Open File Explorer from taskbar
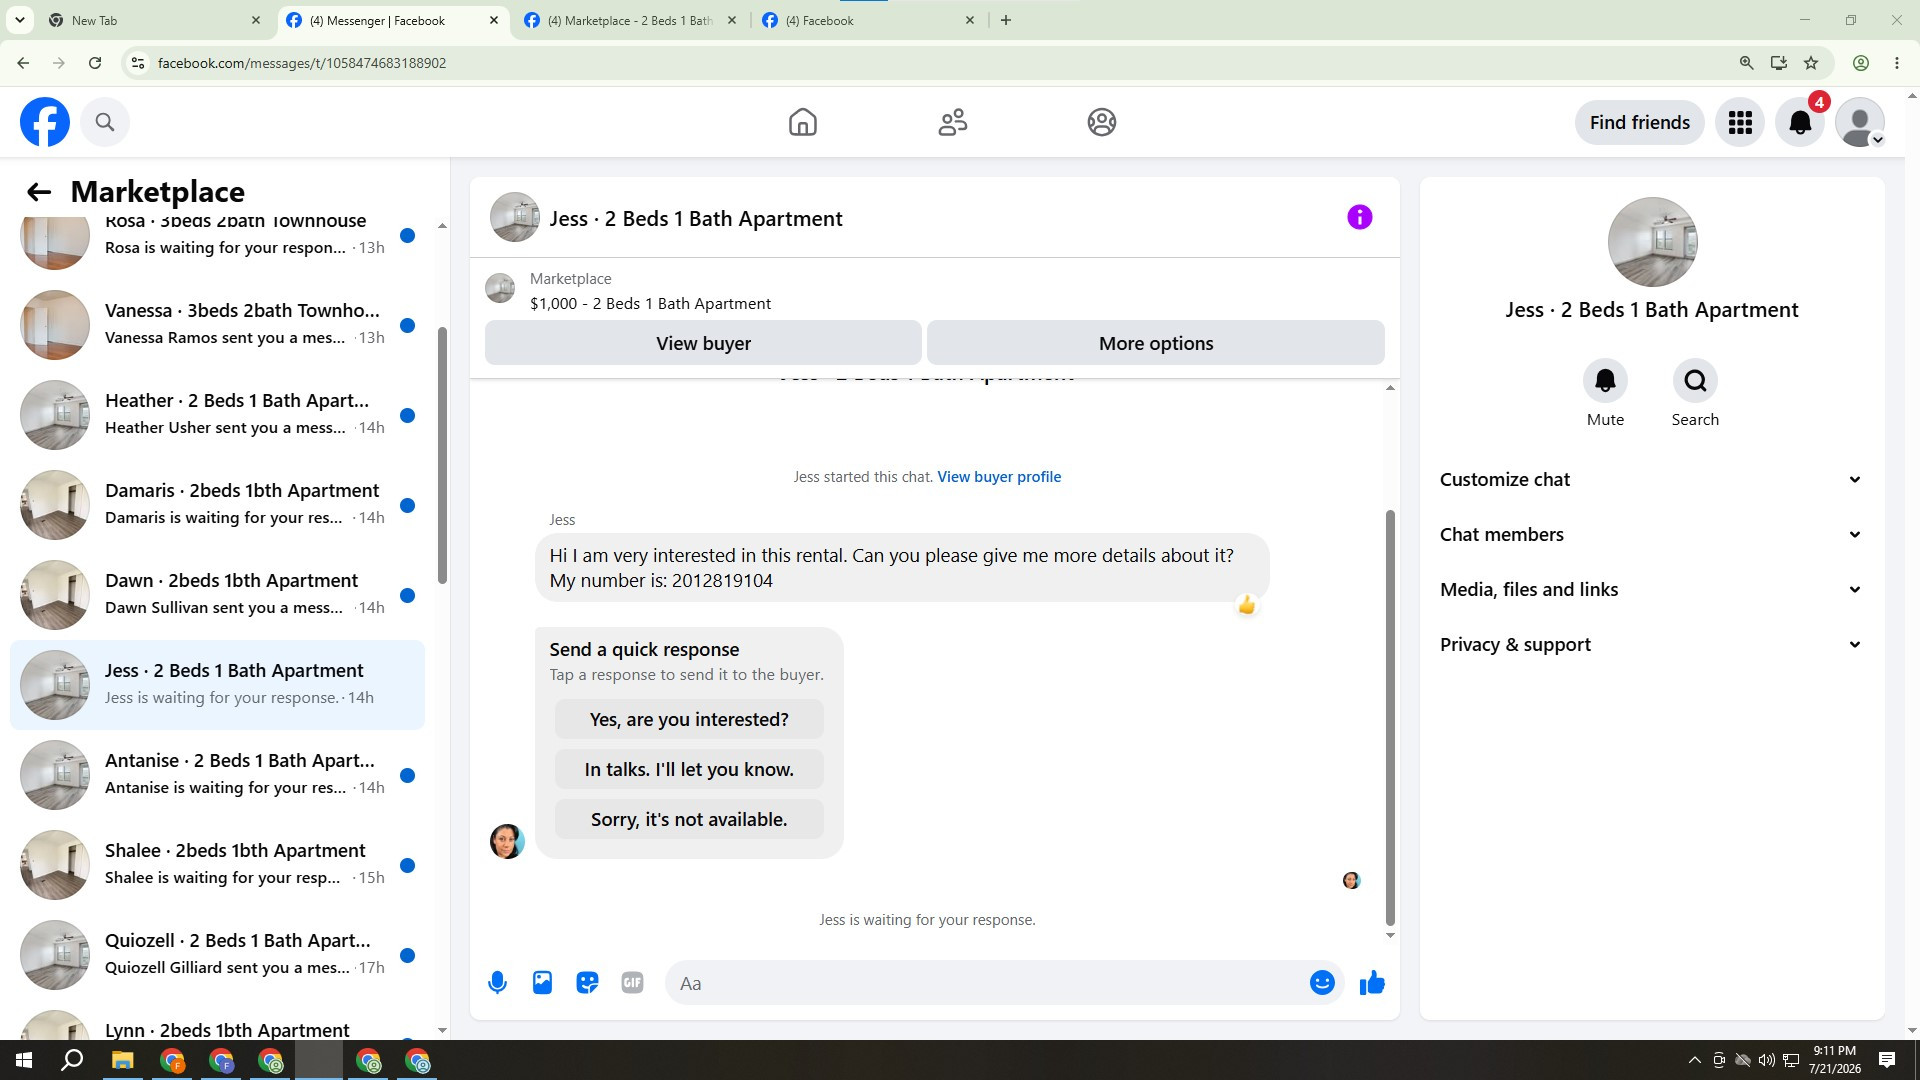This screenshot has height=1080, width=1920. (x=123, y=1060)
